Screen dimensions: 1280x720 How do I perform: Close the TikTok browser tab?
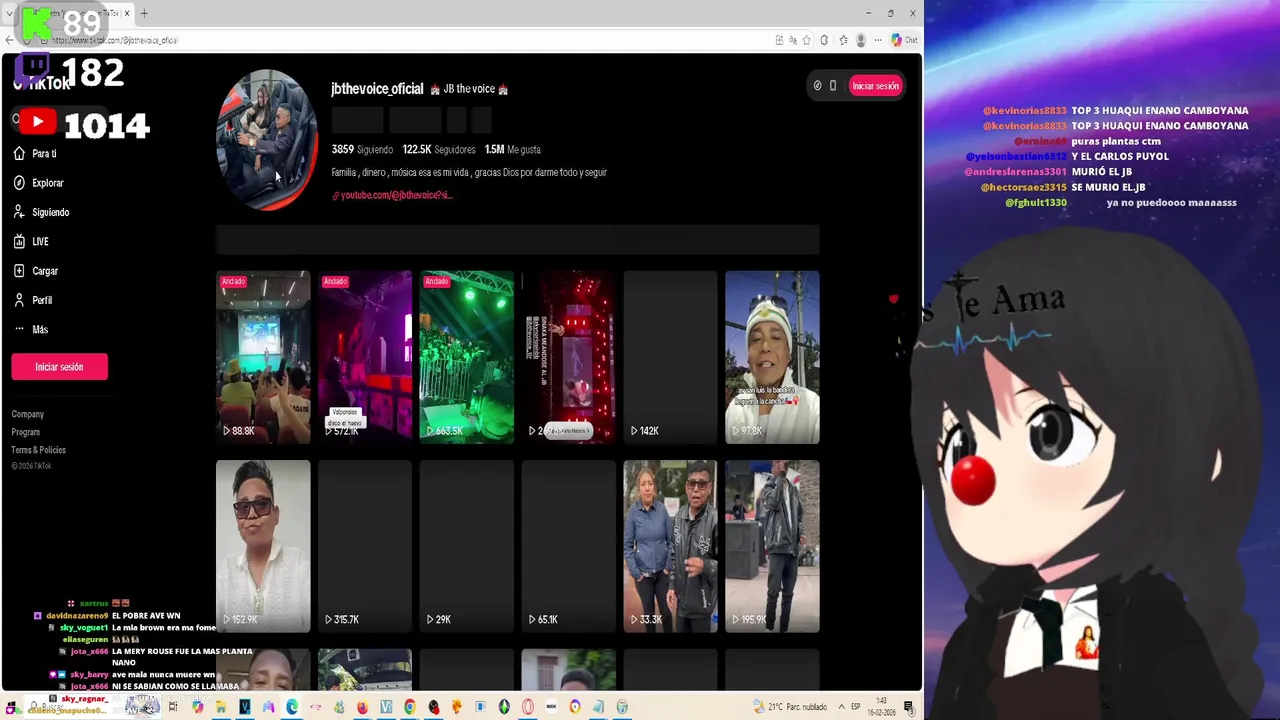[127, 13]
